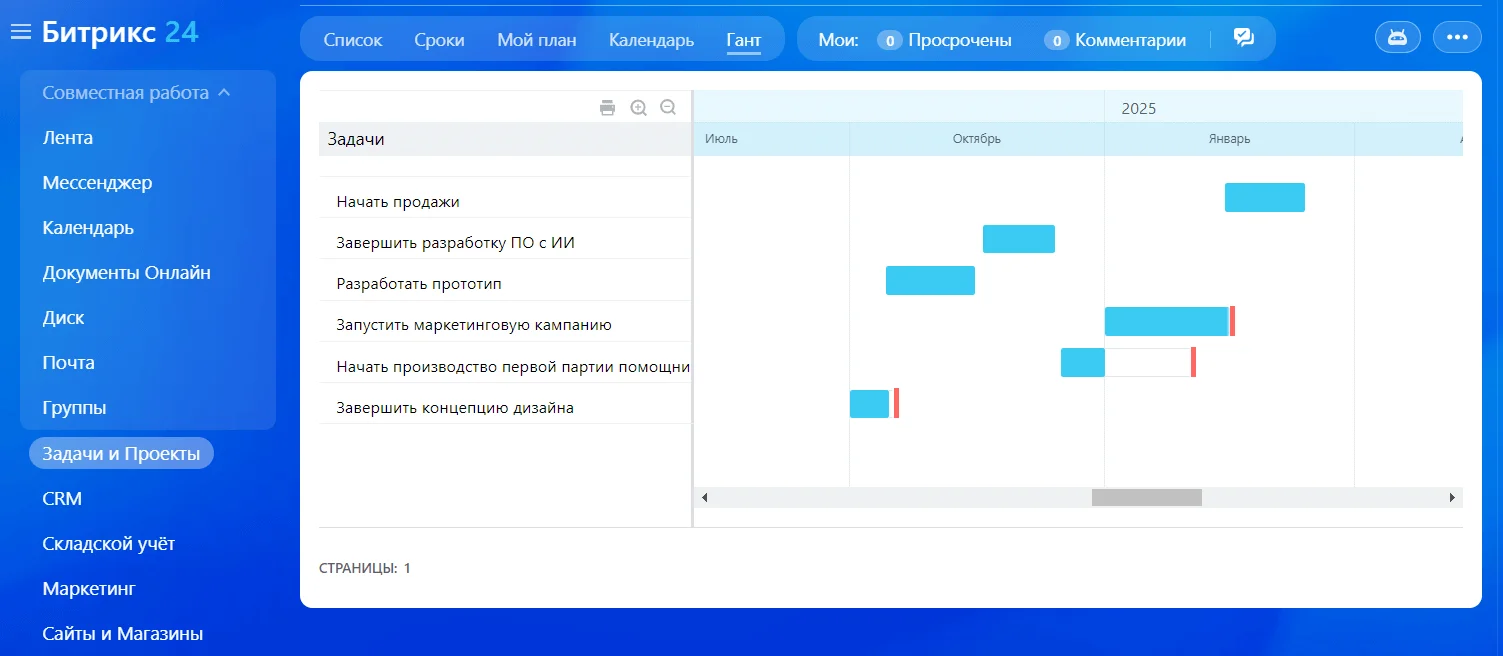Viewport: 1503px width, 656px height.
Task: Click the horizontal scrollbar thumb of the Gantt chart
Action: pyautogui.click(x=1147, y=497)
